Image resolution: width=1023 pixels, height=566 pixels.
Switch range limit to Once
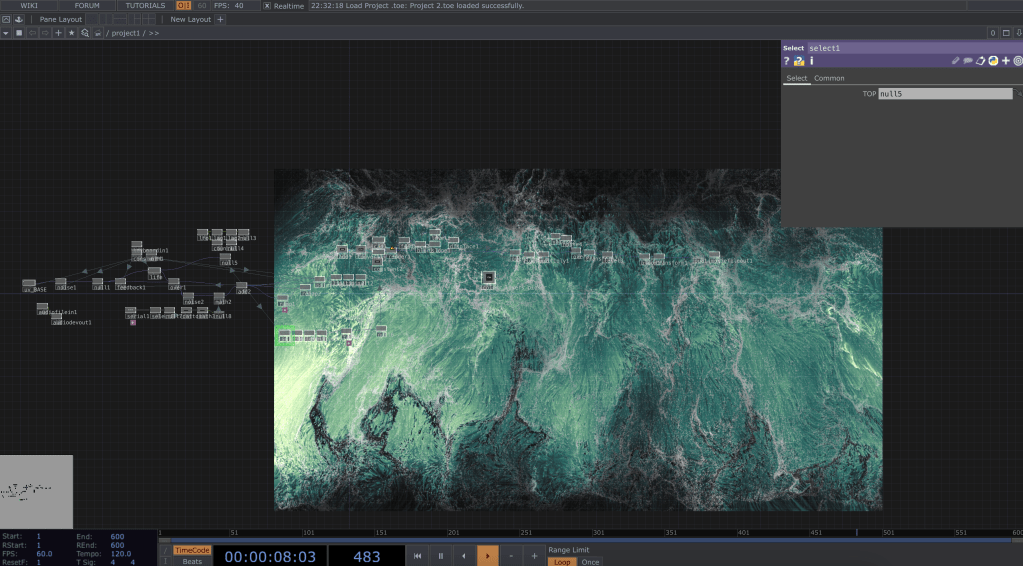[x=591, y=561]
